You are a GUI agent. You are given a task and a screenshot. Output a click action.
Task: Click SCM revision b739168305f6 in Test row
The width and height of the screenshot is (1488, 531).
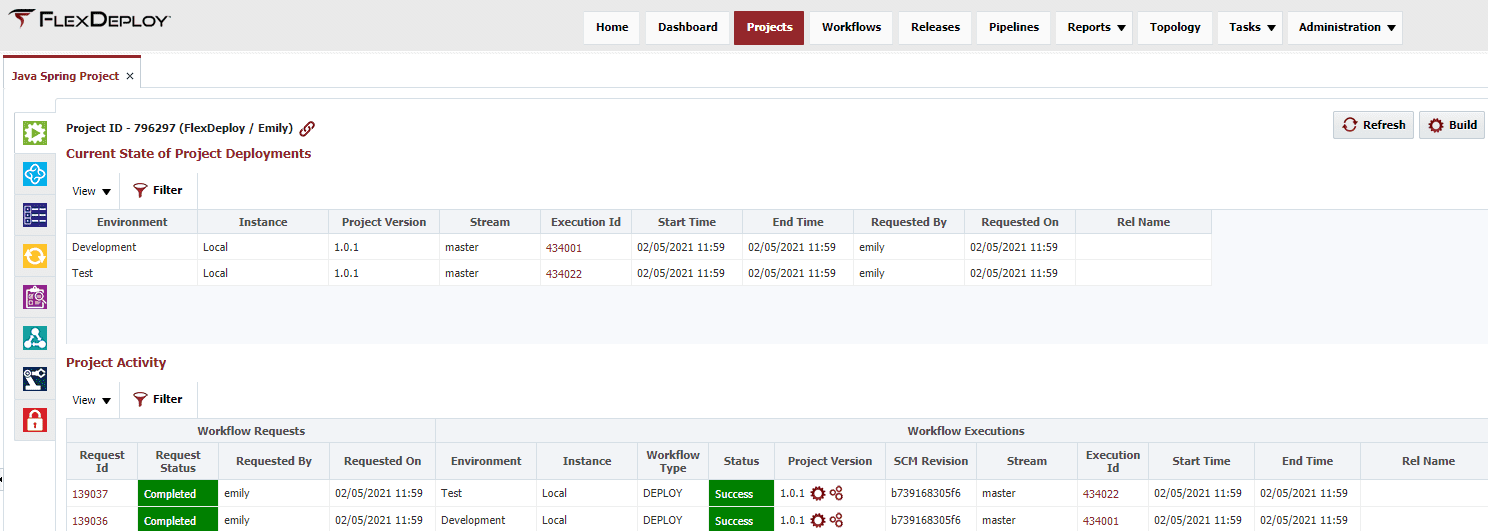coord(925,493)
